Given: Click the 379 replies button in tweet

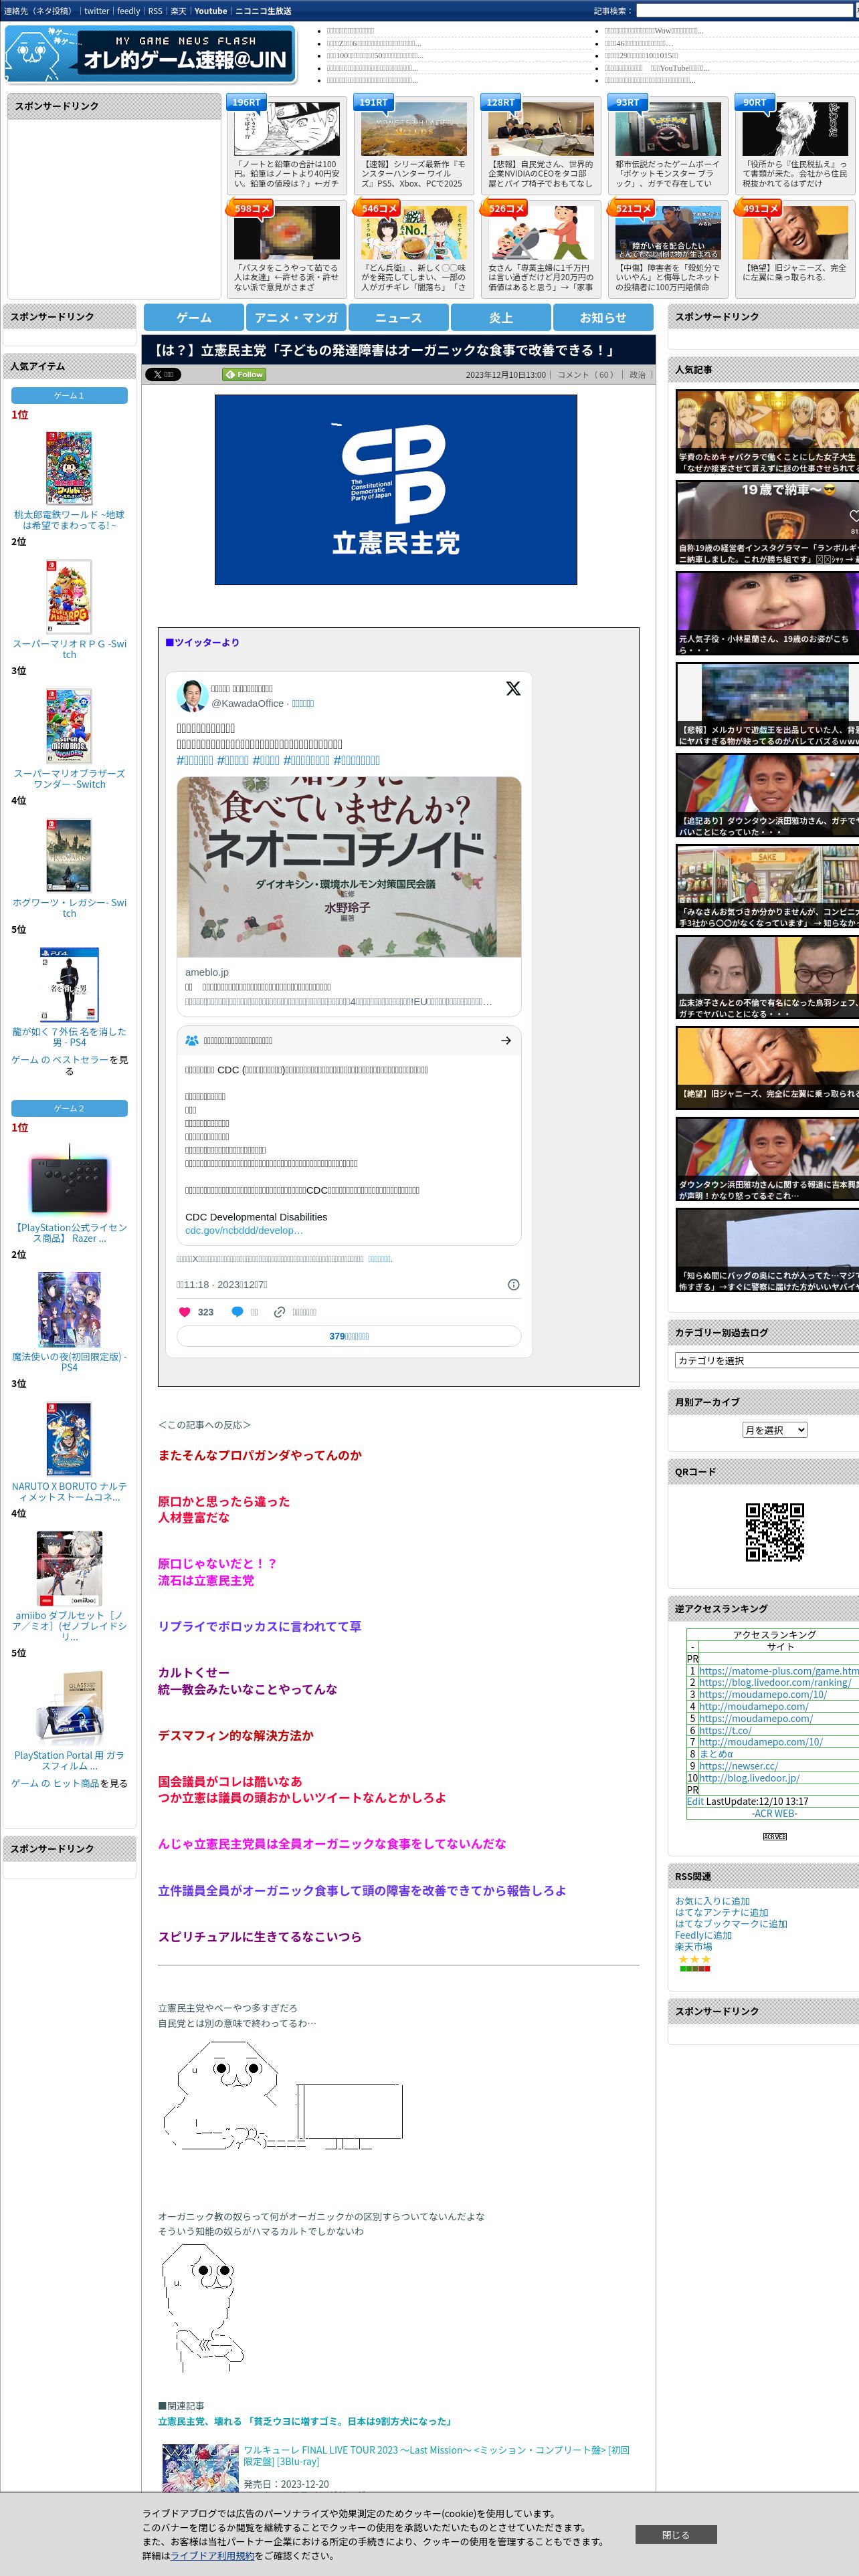Looking at the screenshot, I should (349, 1336).
